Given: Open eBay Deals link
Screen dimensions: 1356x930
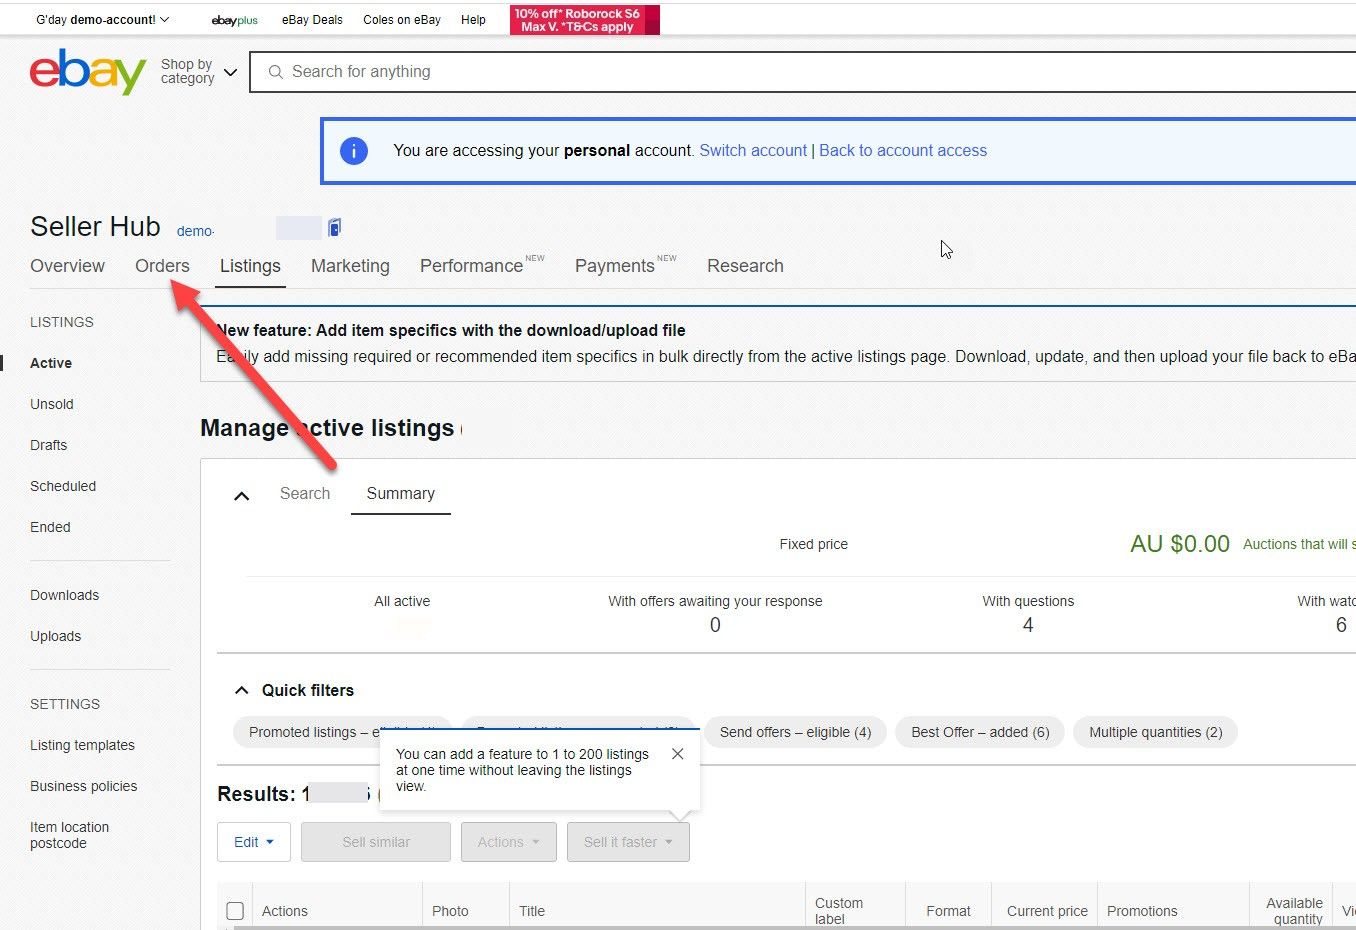Looking at the screenshot, I should pyautogui.click(x=312, y=20).
